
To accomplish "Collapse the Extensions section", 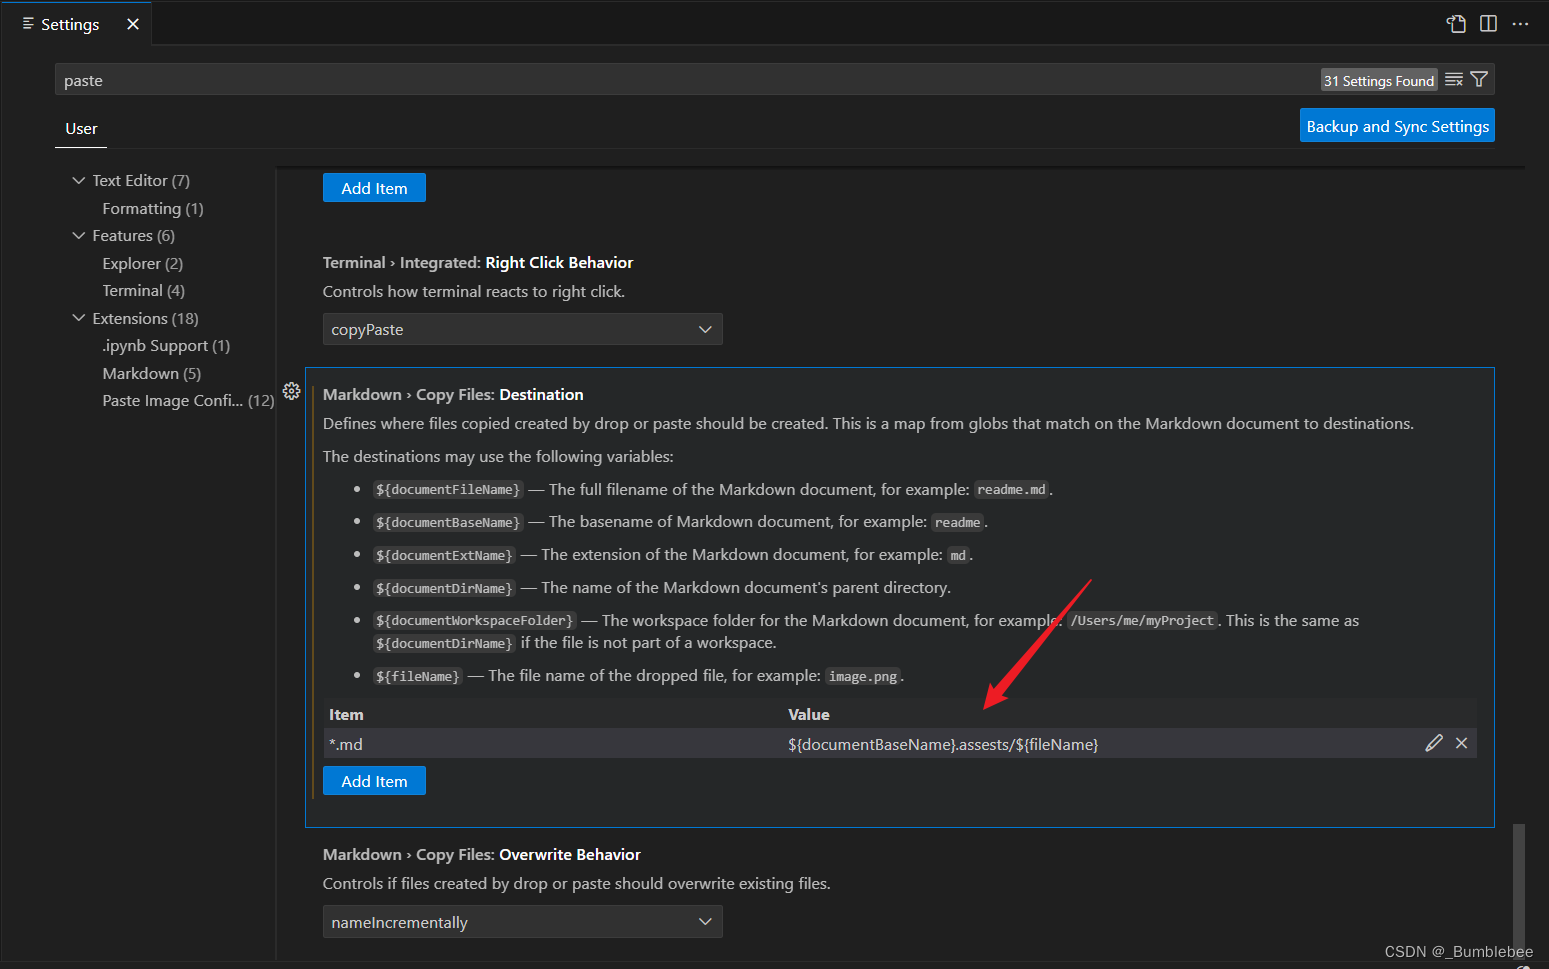I will click(79, 317).
